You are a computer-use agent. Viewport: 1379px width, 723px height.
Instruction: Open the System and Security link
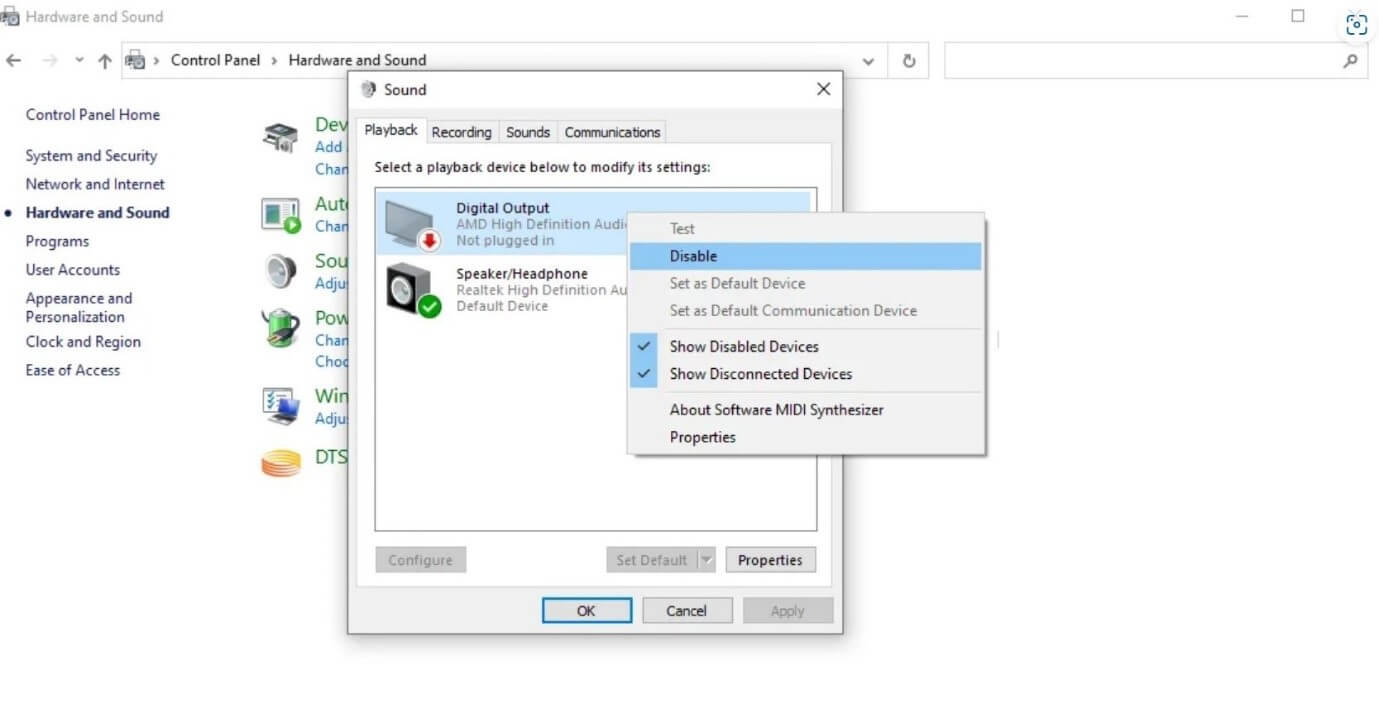pyautogui.click(x=90, y=155)
